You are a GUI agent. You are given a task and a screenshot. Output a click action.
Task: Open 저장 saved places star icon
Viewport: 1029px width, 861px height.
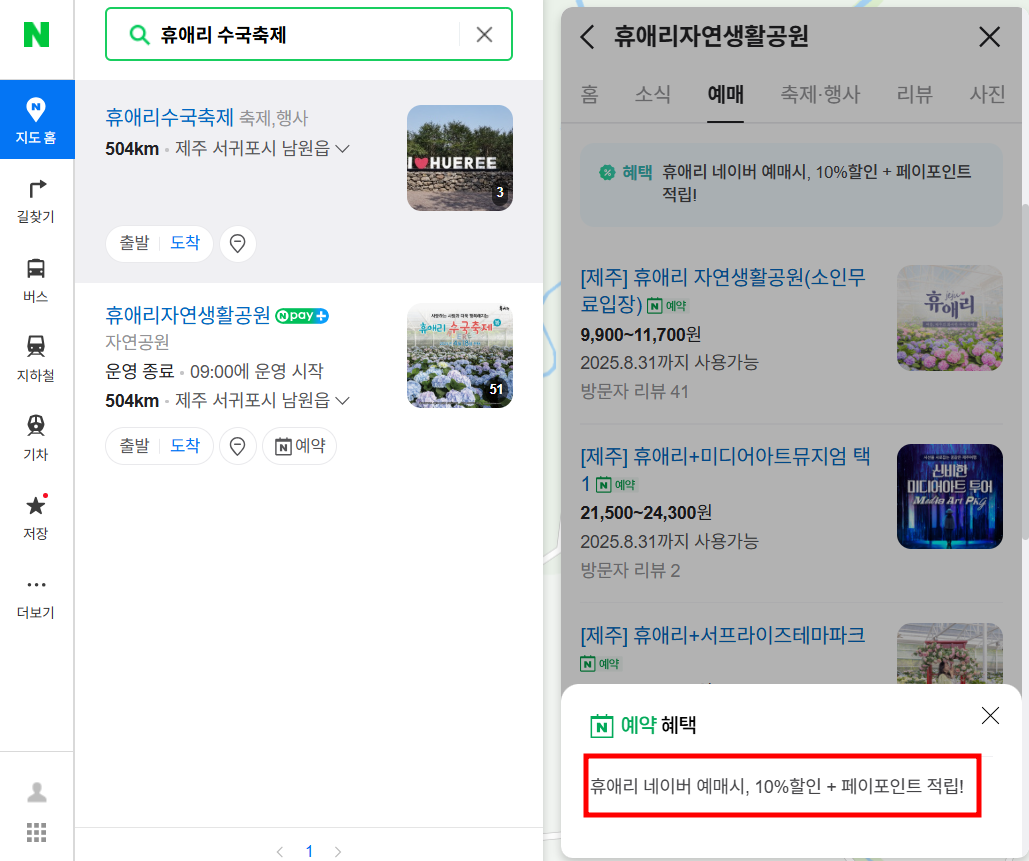point(36,516)
